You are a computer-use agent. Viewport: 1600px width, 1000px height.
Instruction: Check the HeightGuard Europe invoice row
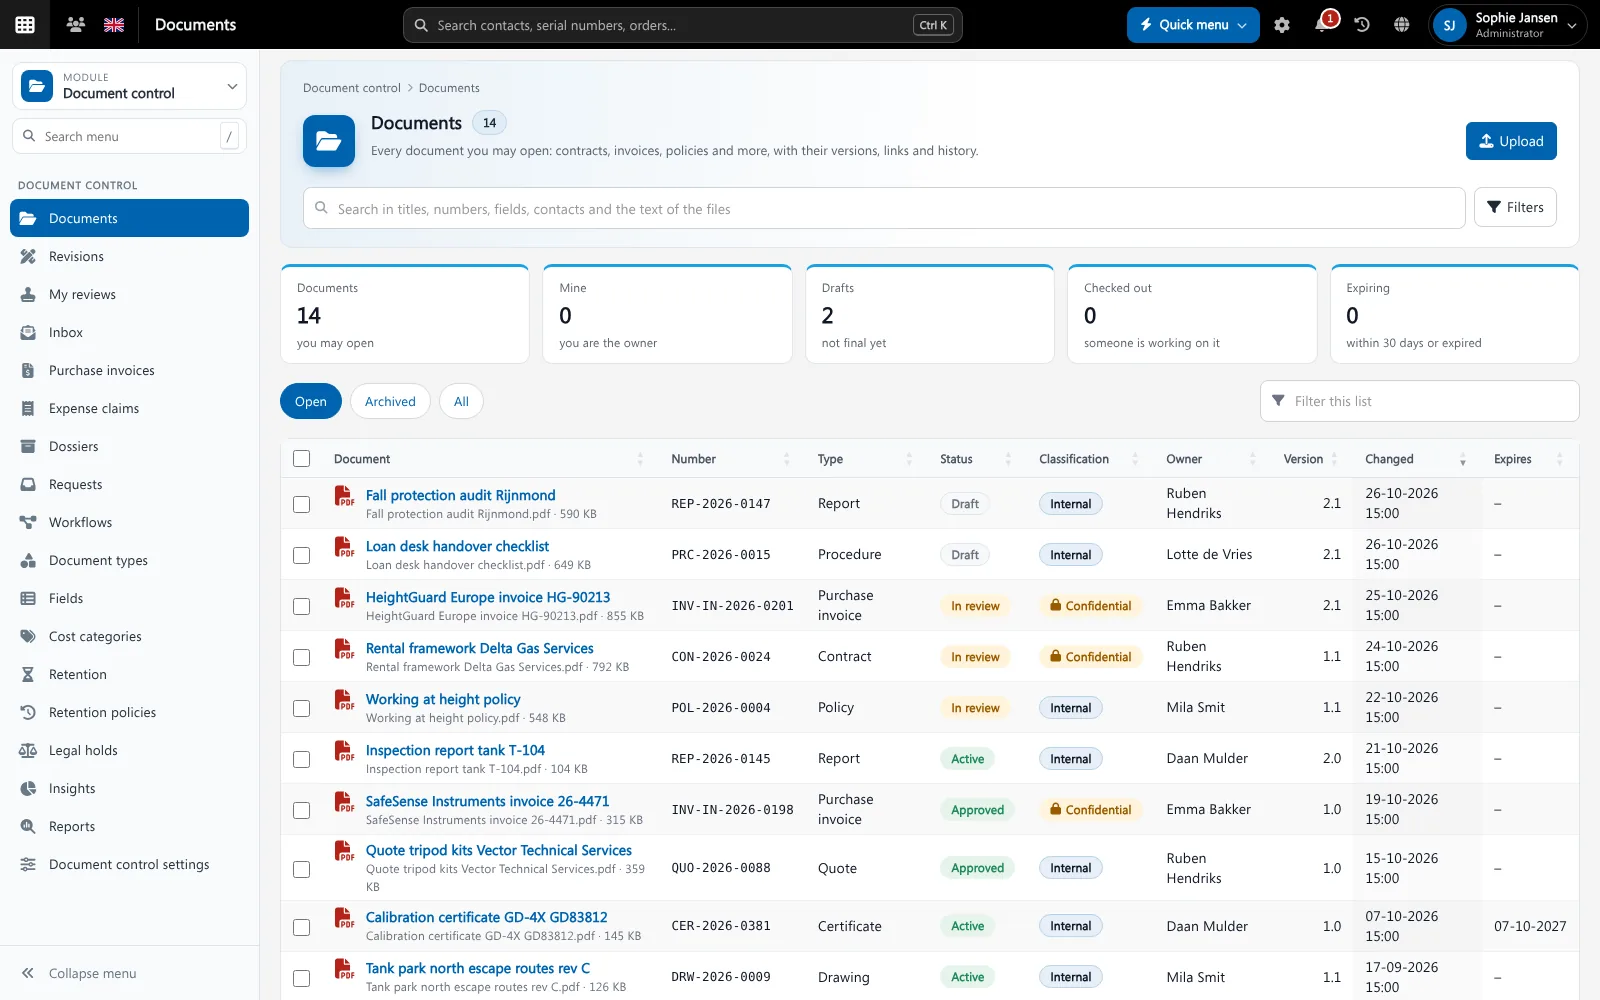[x=301, y=606]
